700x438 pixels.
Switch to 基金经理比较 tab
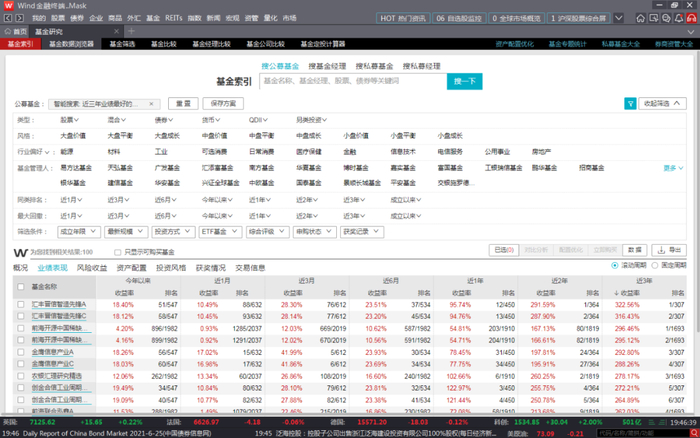coord(212,44)
